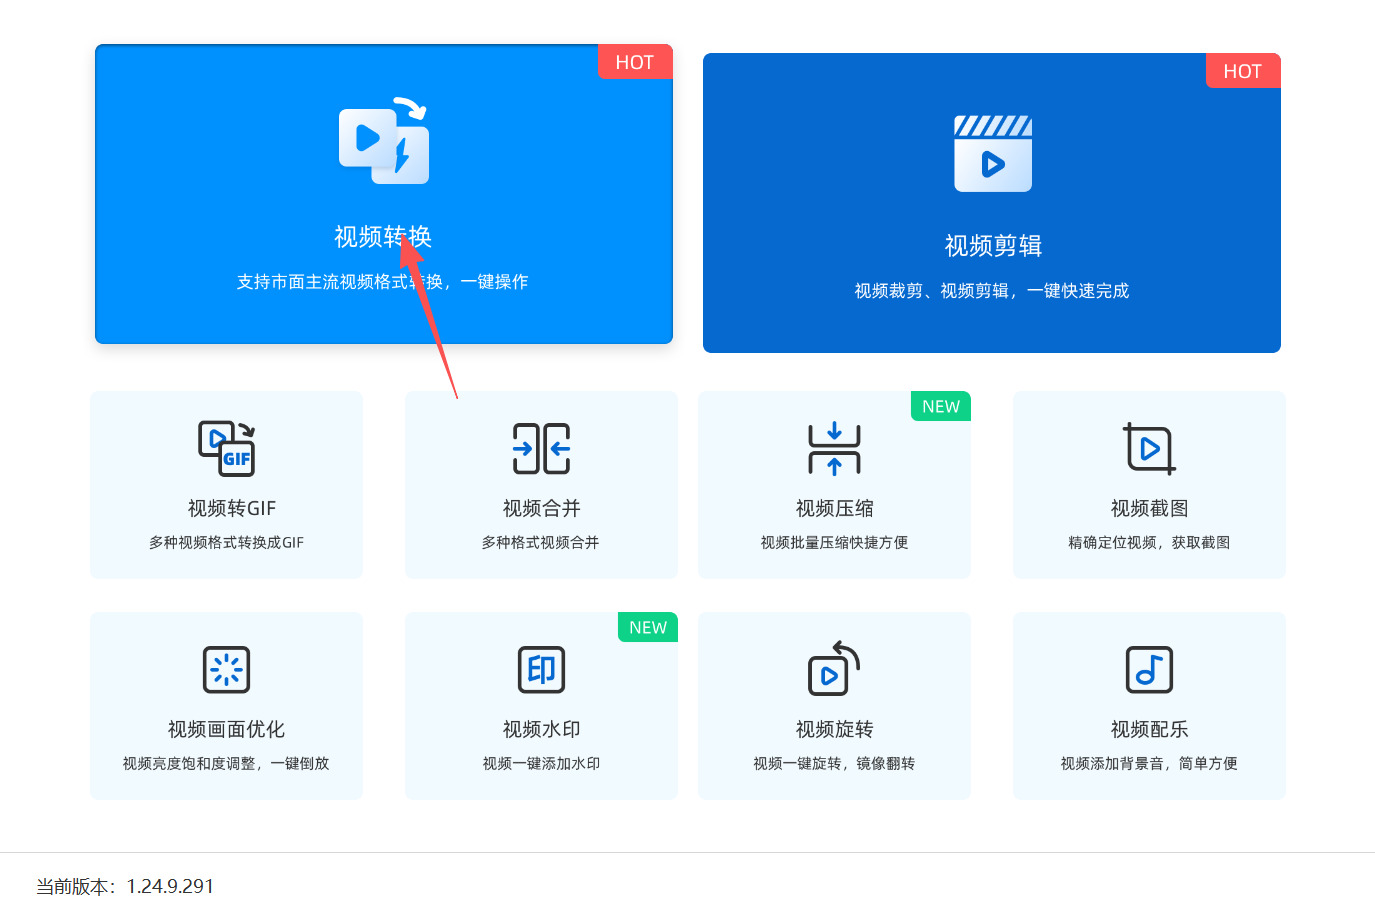Viewport: 1375px width, 919px height.
Task: Click the 视频水印 card title
Action: click(541, 729)
